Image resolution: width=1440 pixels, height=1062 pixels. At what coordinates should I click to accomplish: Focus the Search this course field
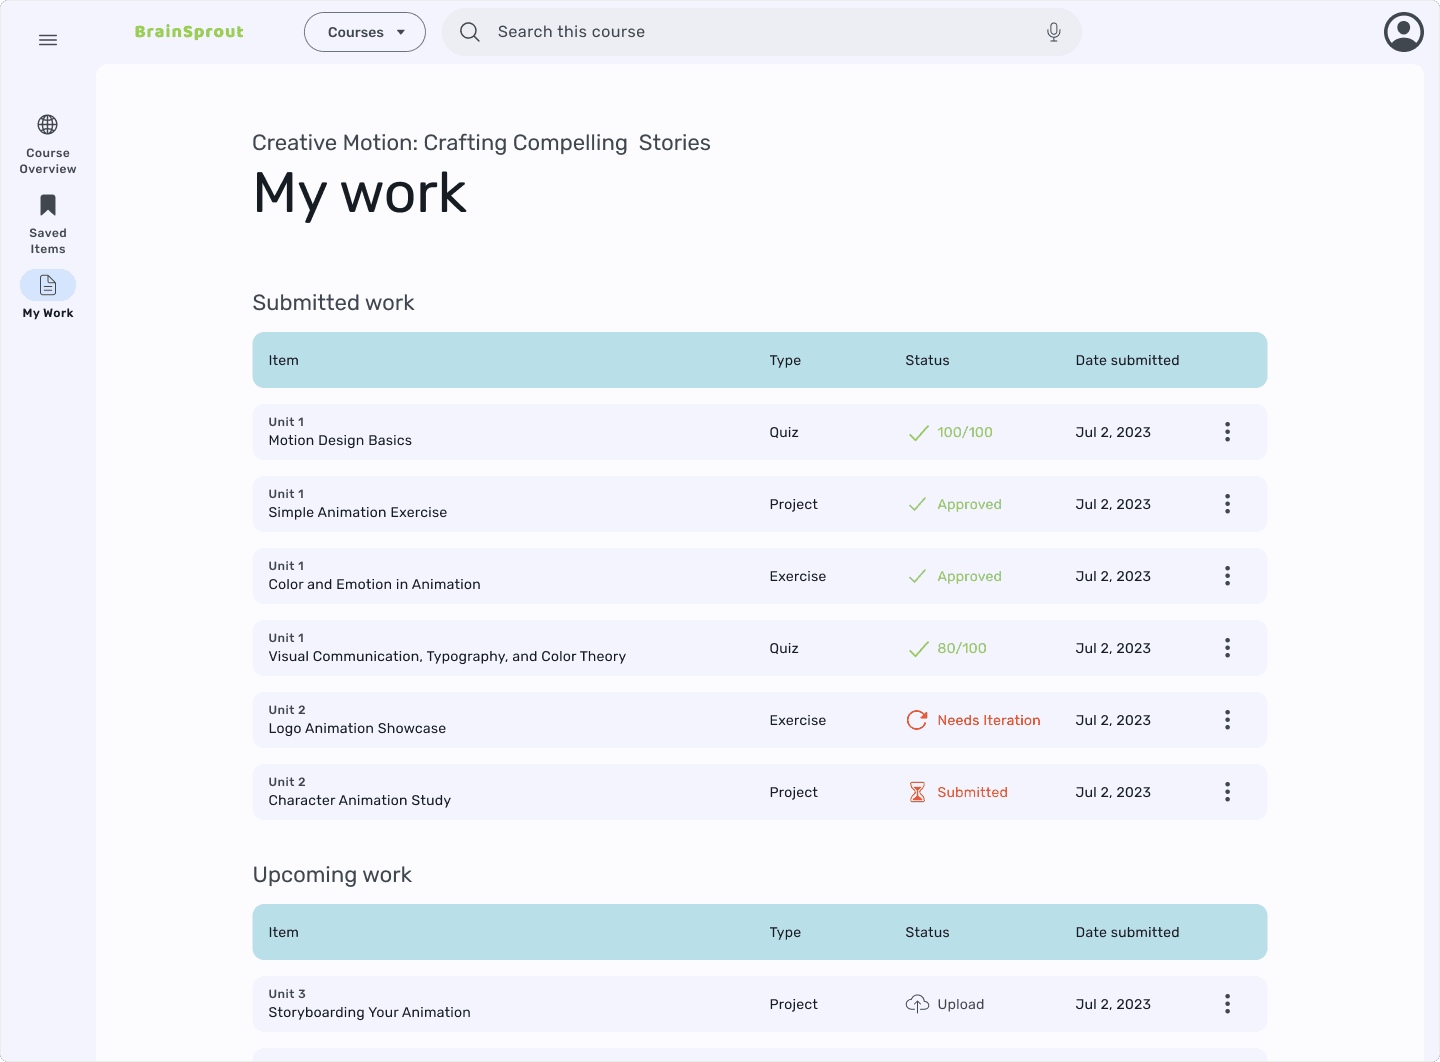pos(761,32)
